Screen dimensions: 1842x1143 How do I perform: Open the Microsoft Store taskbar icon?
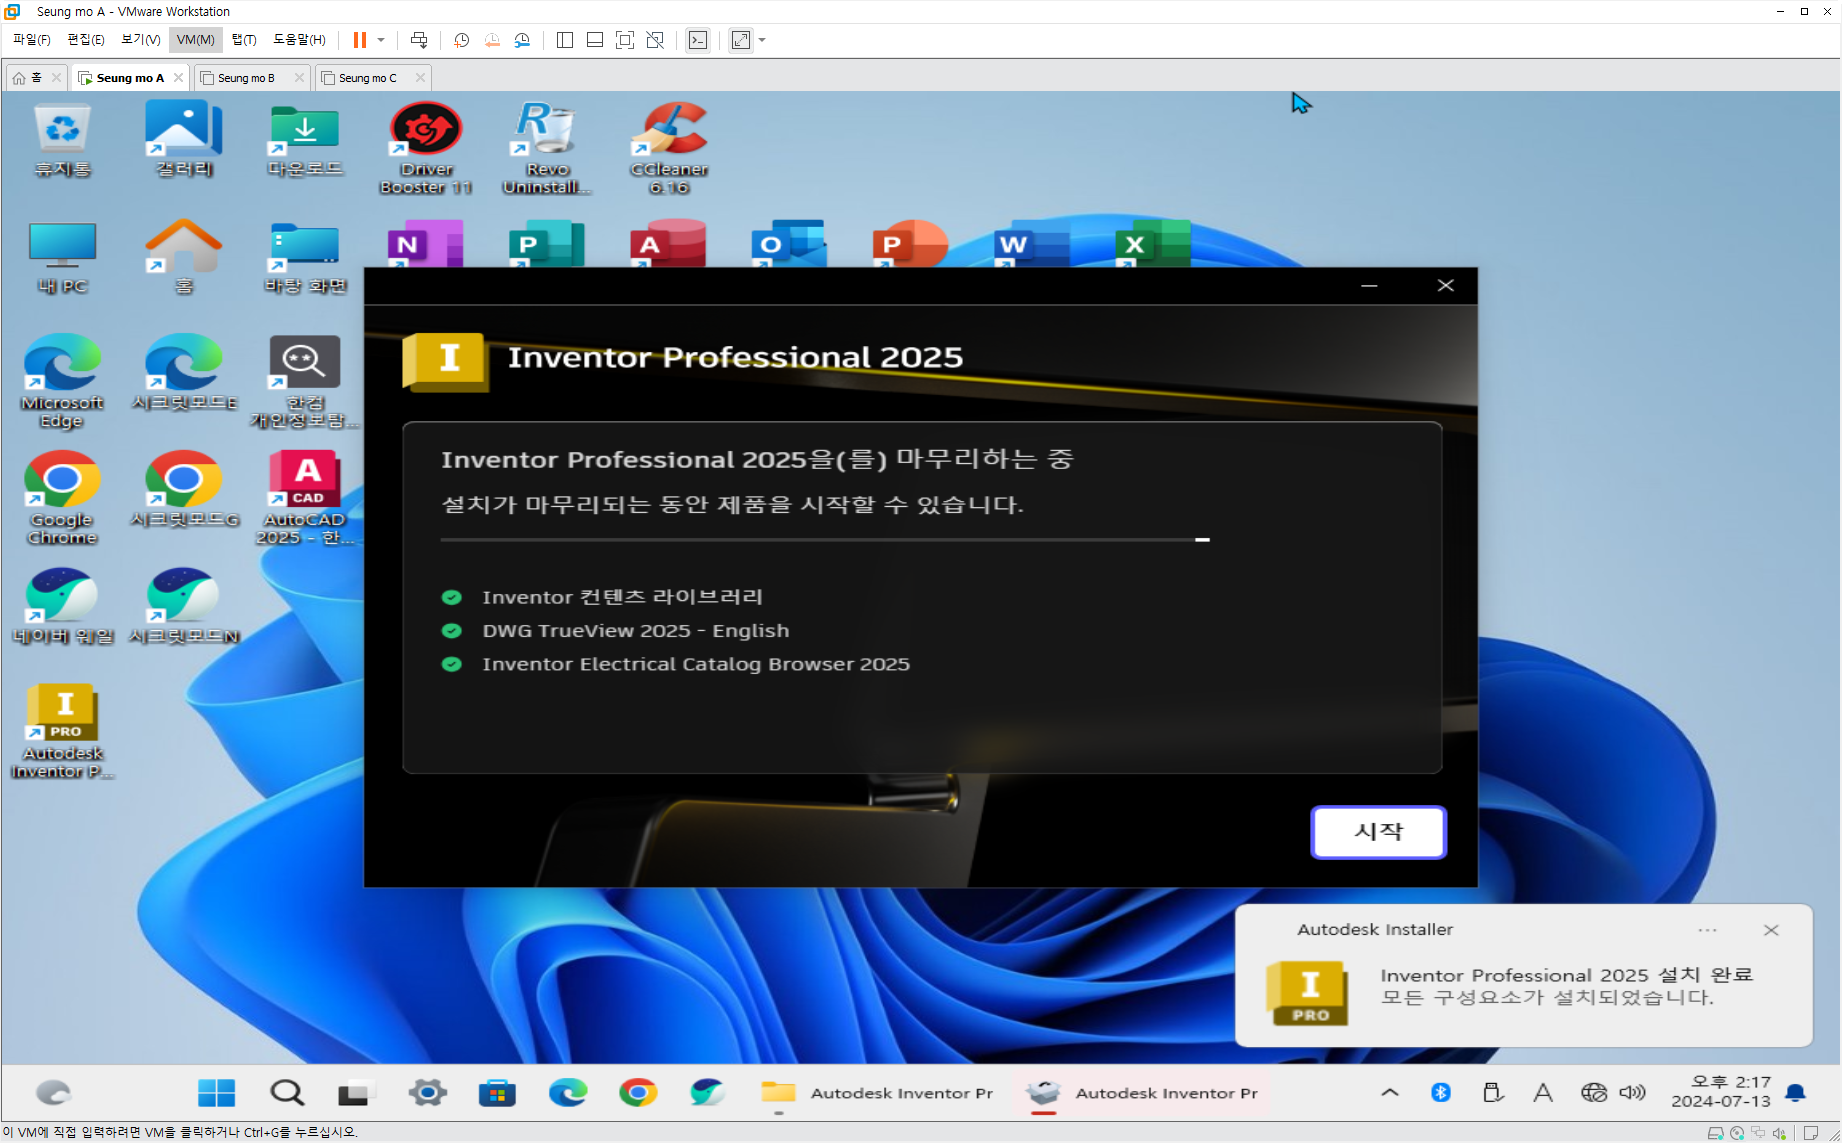pos(497,1093)
